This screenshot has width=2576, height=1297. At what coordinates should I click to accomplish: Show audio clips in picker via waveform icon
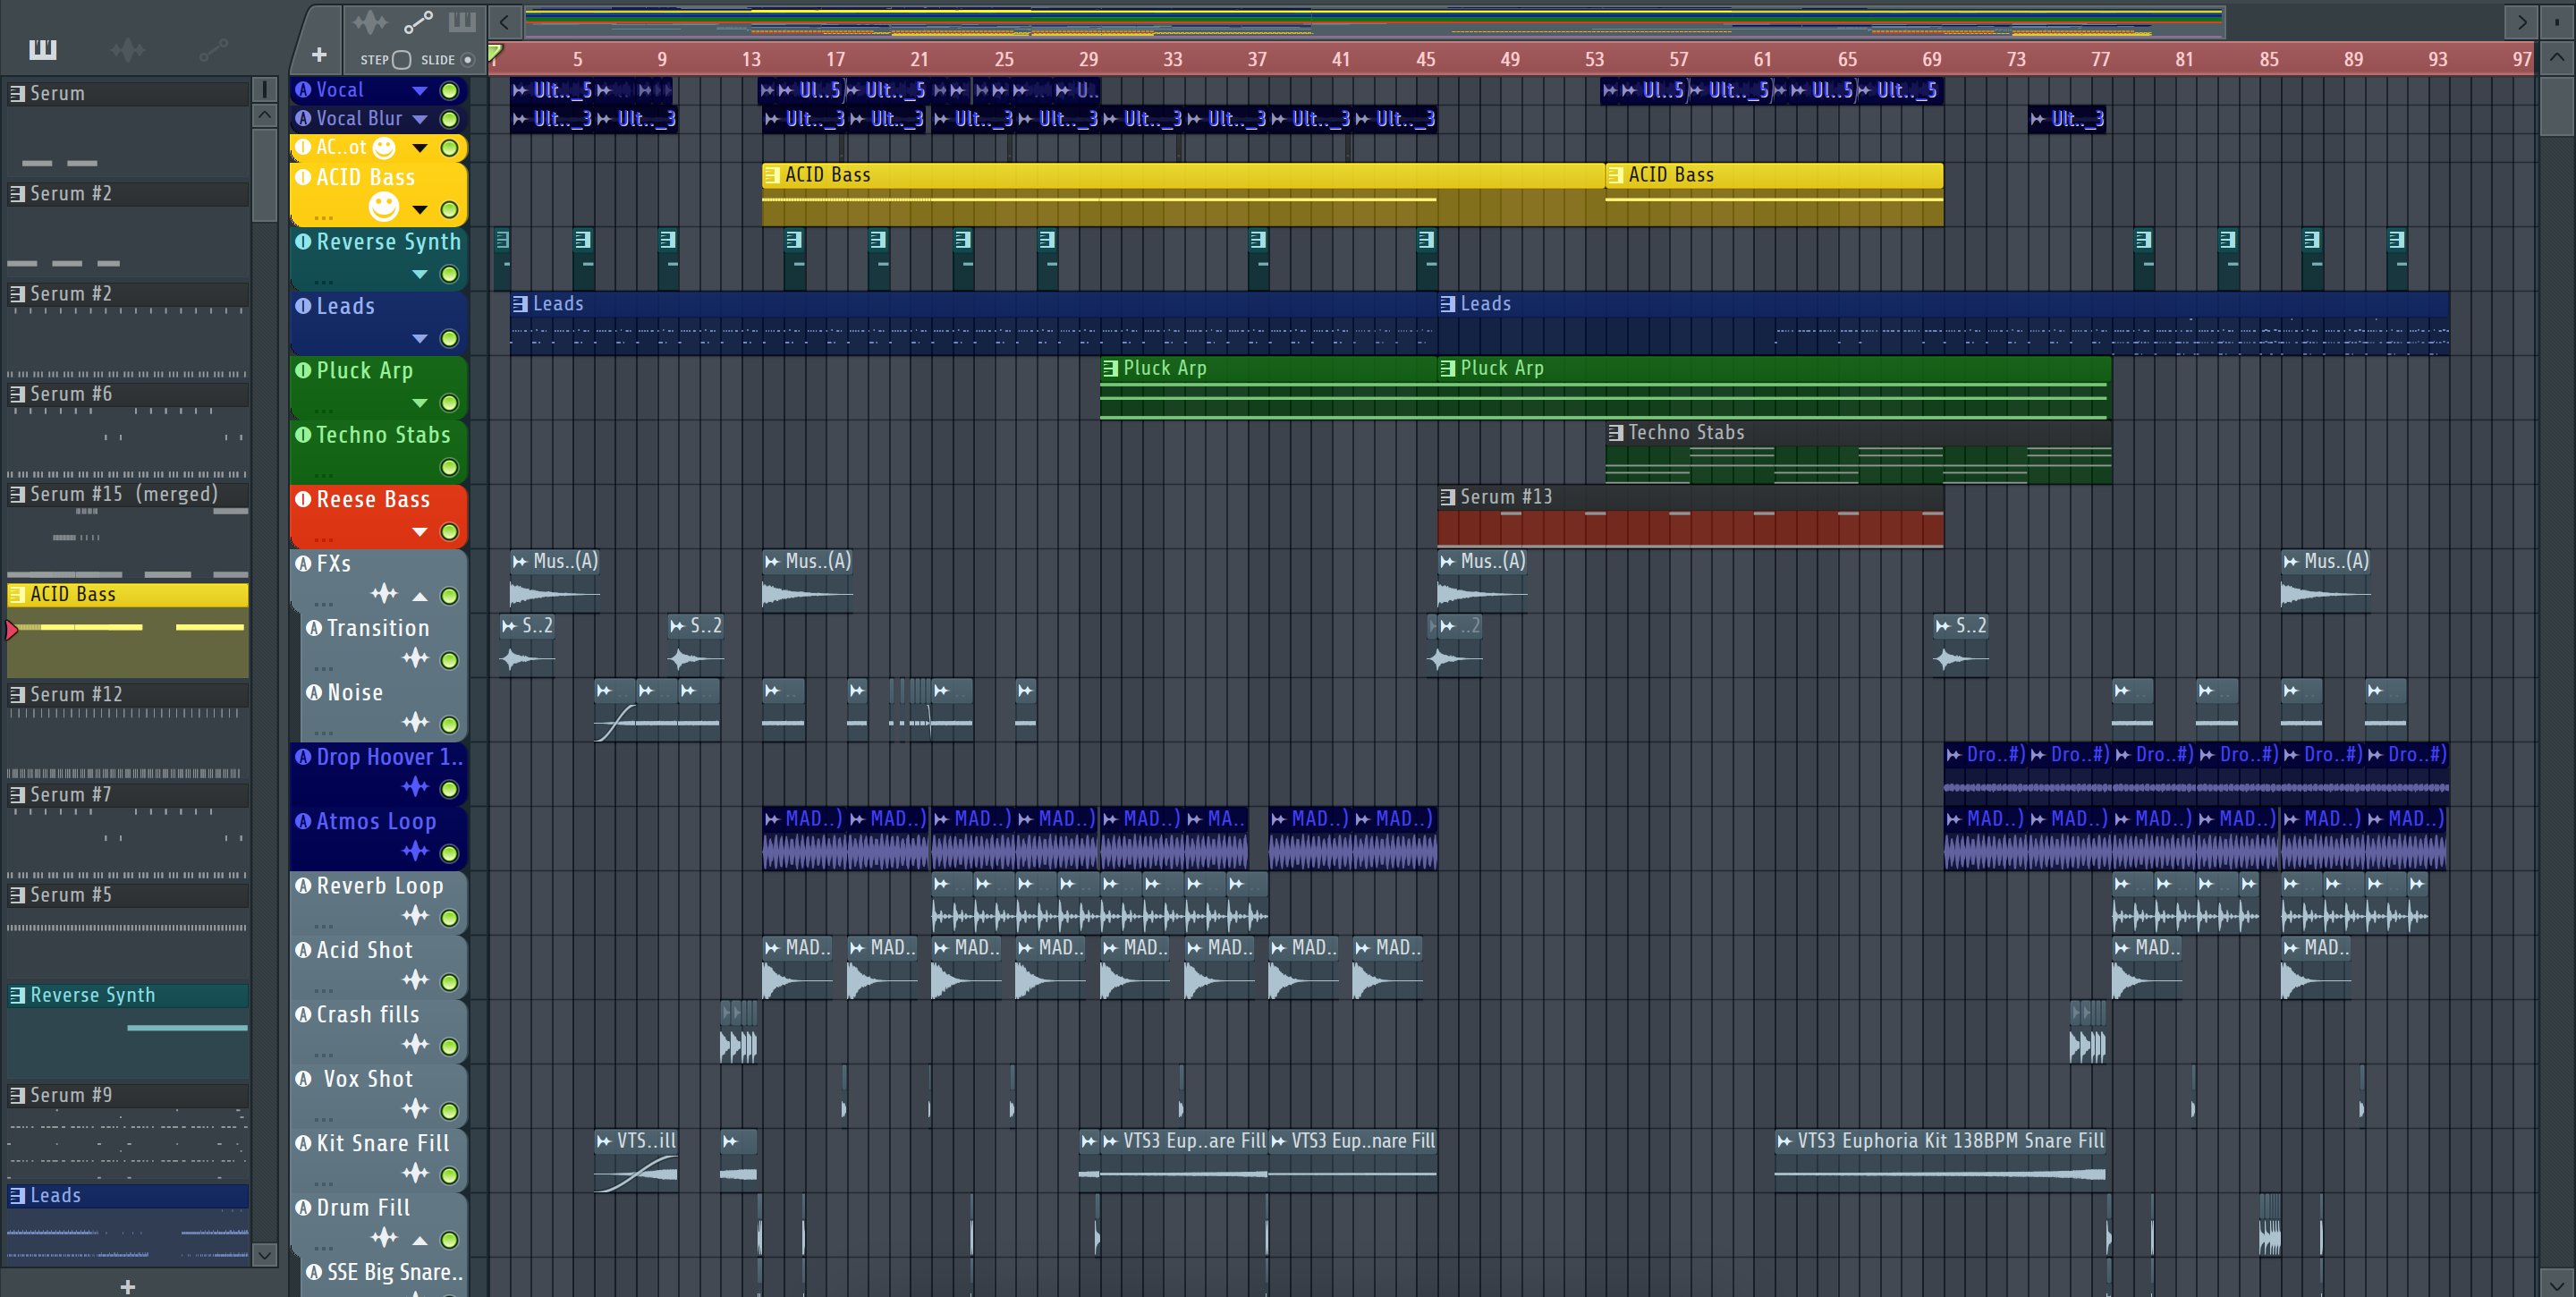pyautogui.click(x=128, y=49)
